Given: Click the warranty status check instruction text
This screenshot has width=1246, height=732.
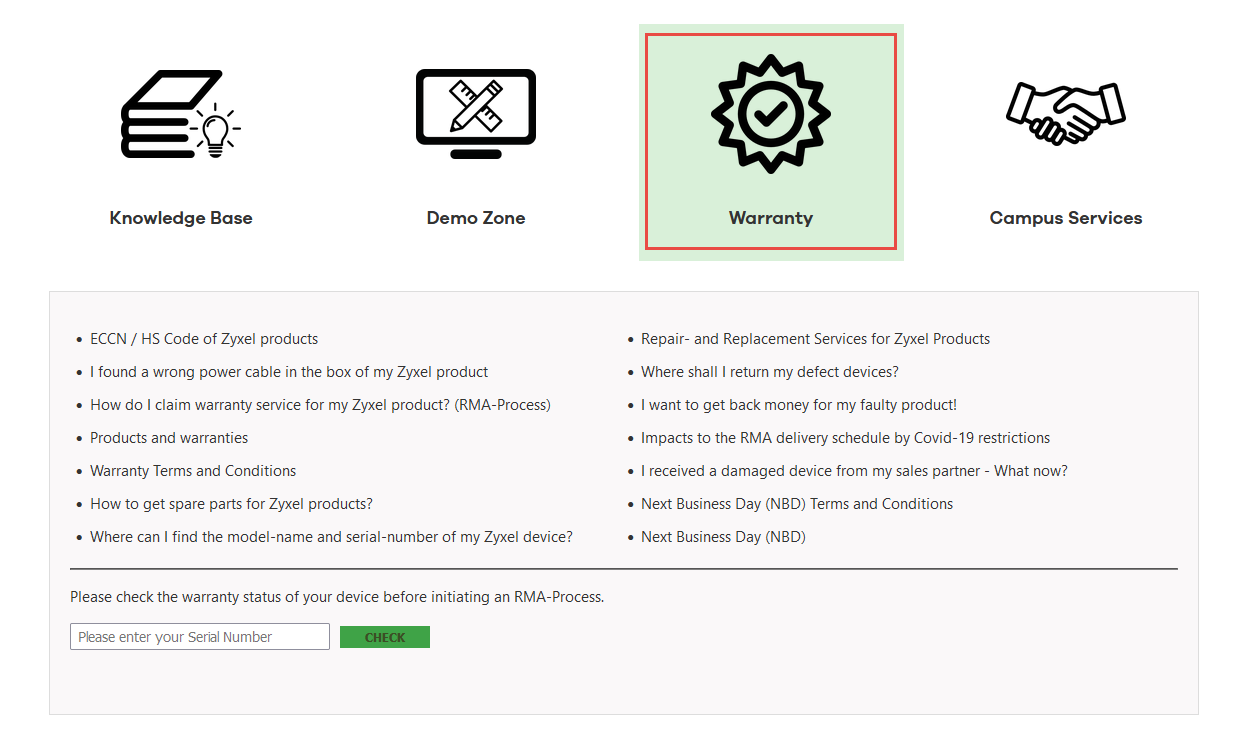Looking at the screenshot, I should pyautogui.click(x=337, y=597).
